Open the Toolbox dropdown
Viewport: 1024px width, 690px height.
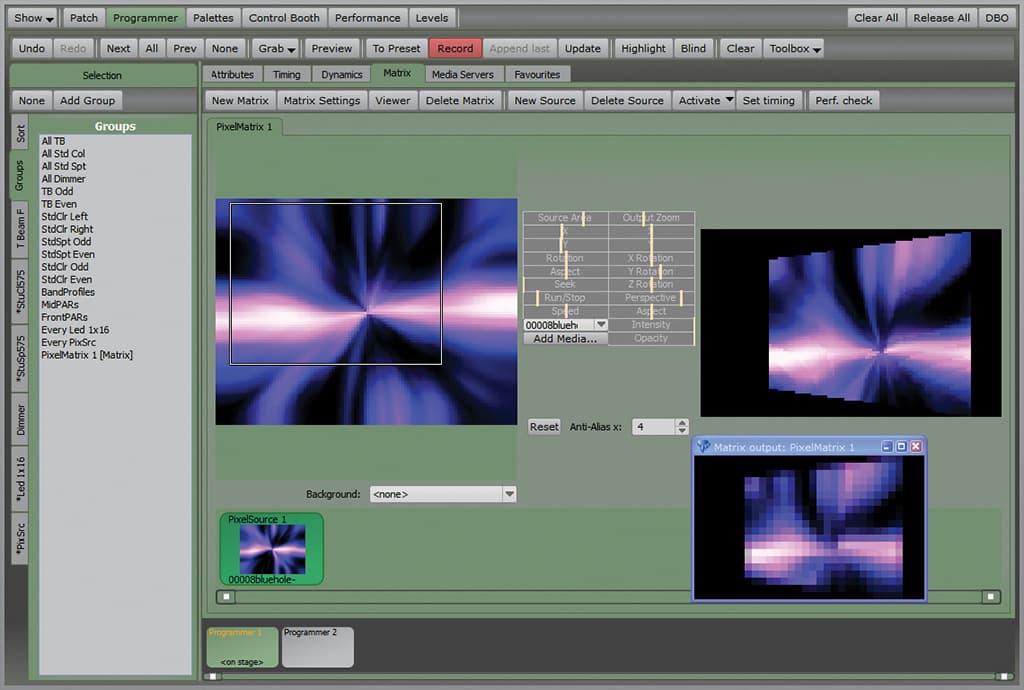click(x=794, y=48)
